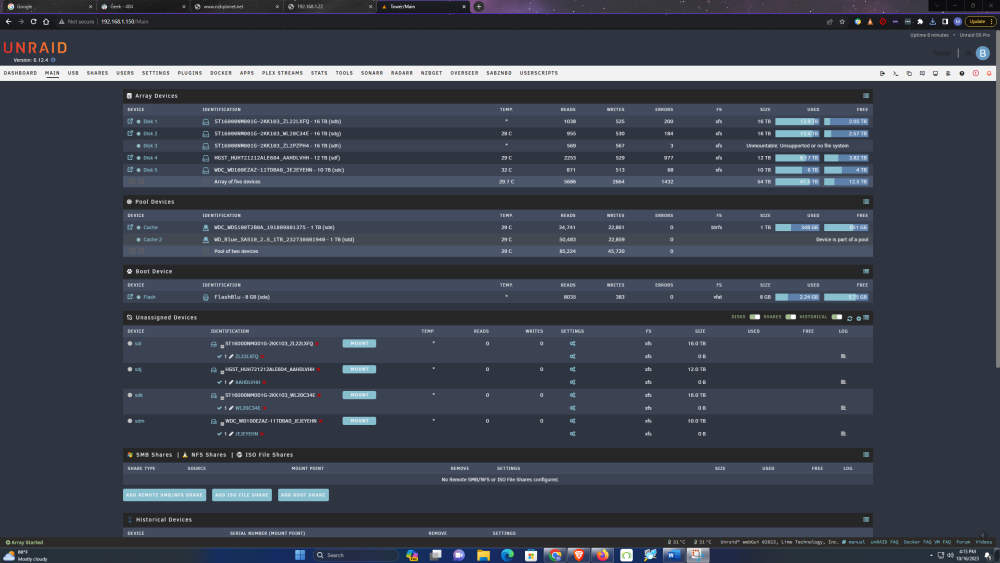Open the Plex Streams menu tab
The image size is (1000, 563).
(x=283, y=73)
